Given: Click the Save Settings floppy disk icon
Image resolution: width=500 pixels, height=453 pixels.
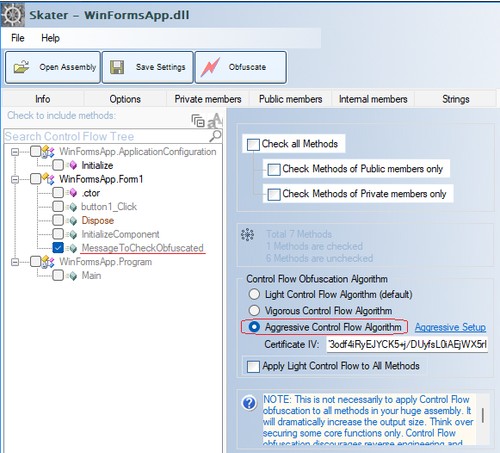Looking at the screenshot, I should point(117,67).
